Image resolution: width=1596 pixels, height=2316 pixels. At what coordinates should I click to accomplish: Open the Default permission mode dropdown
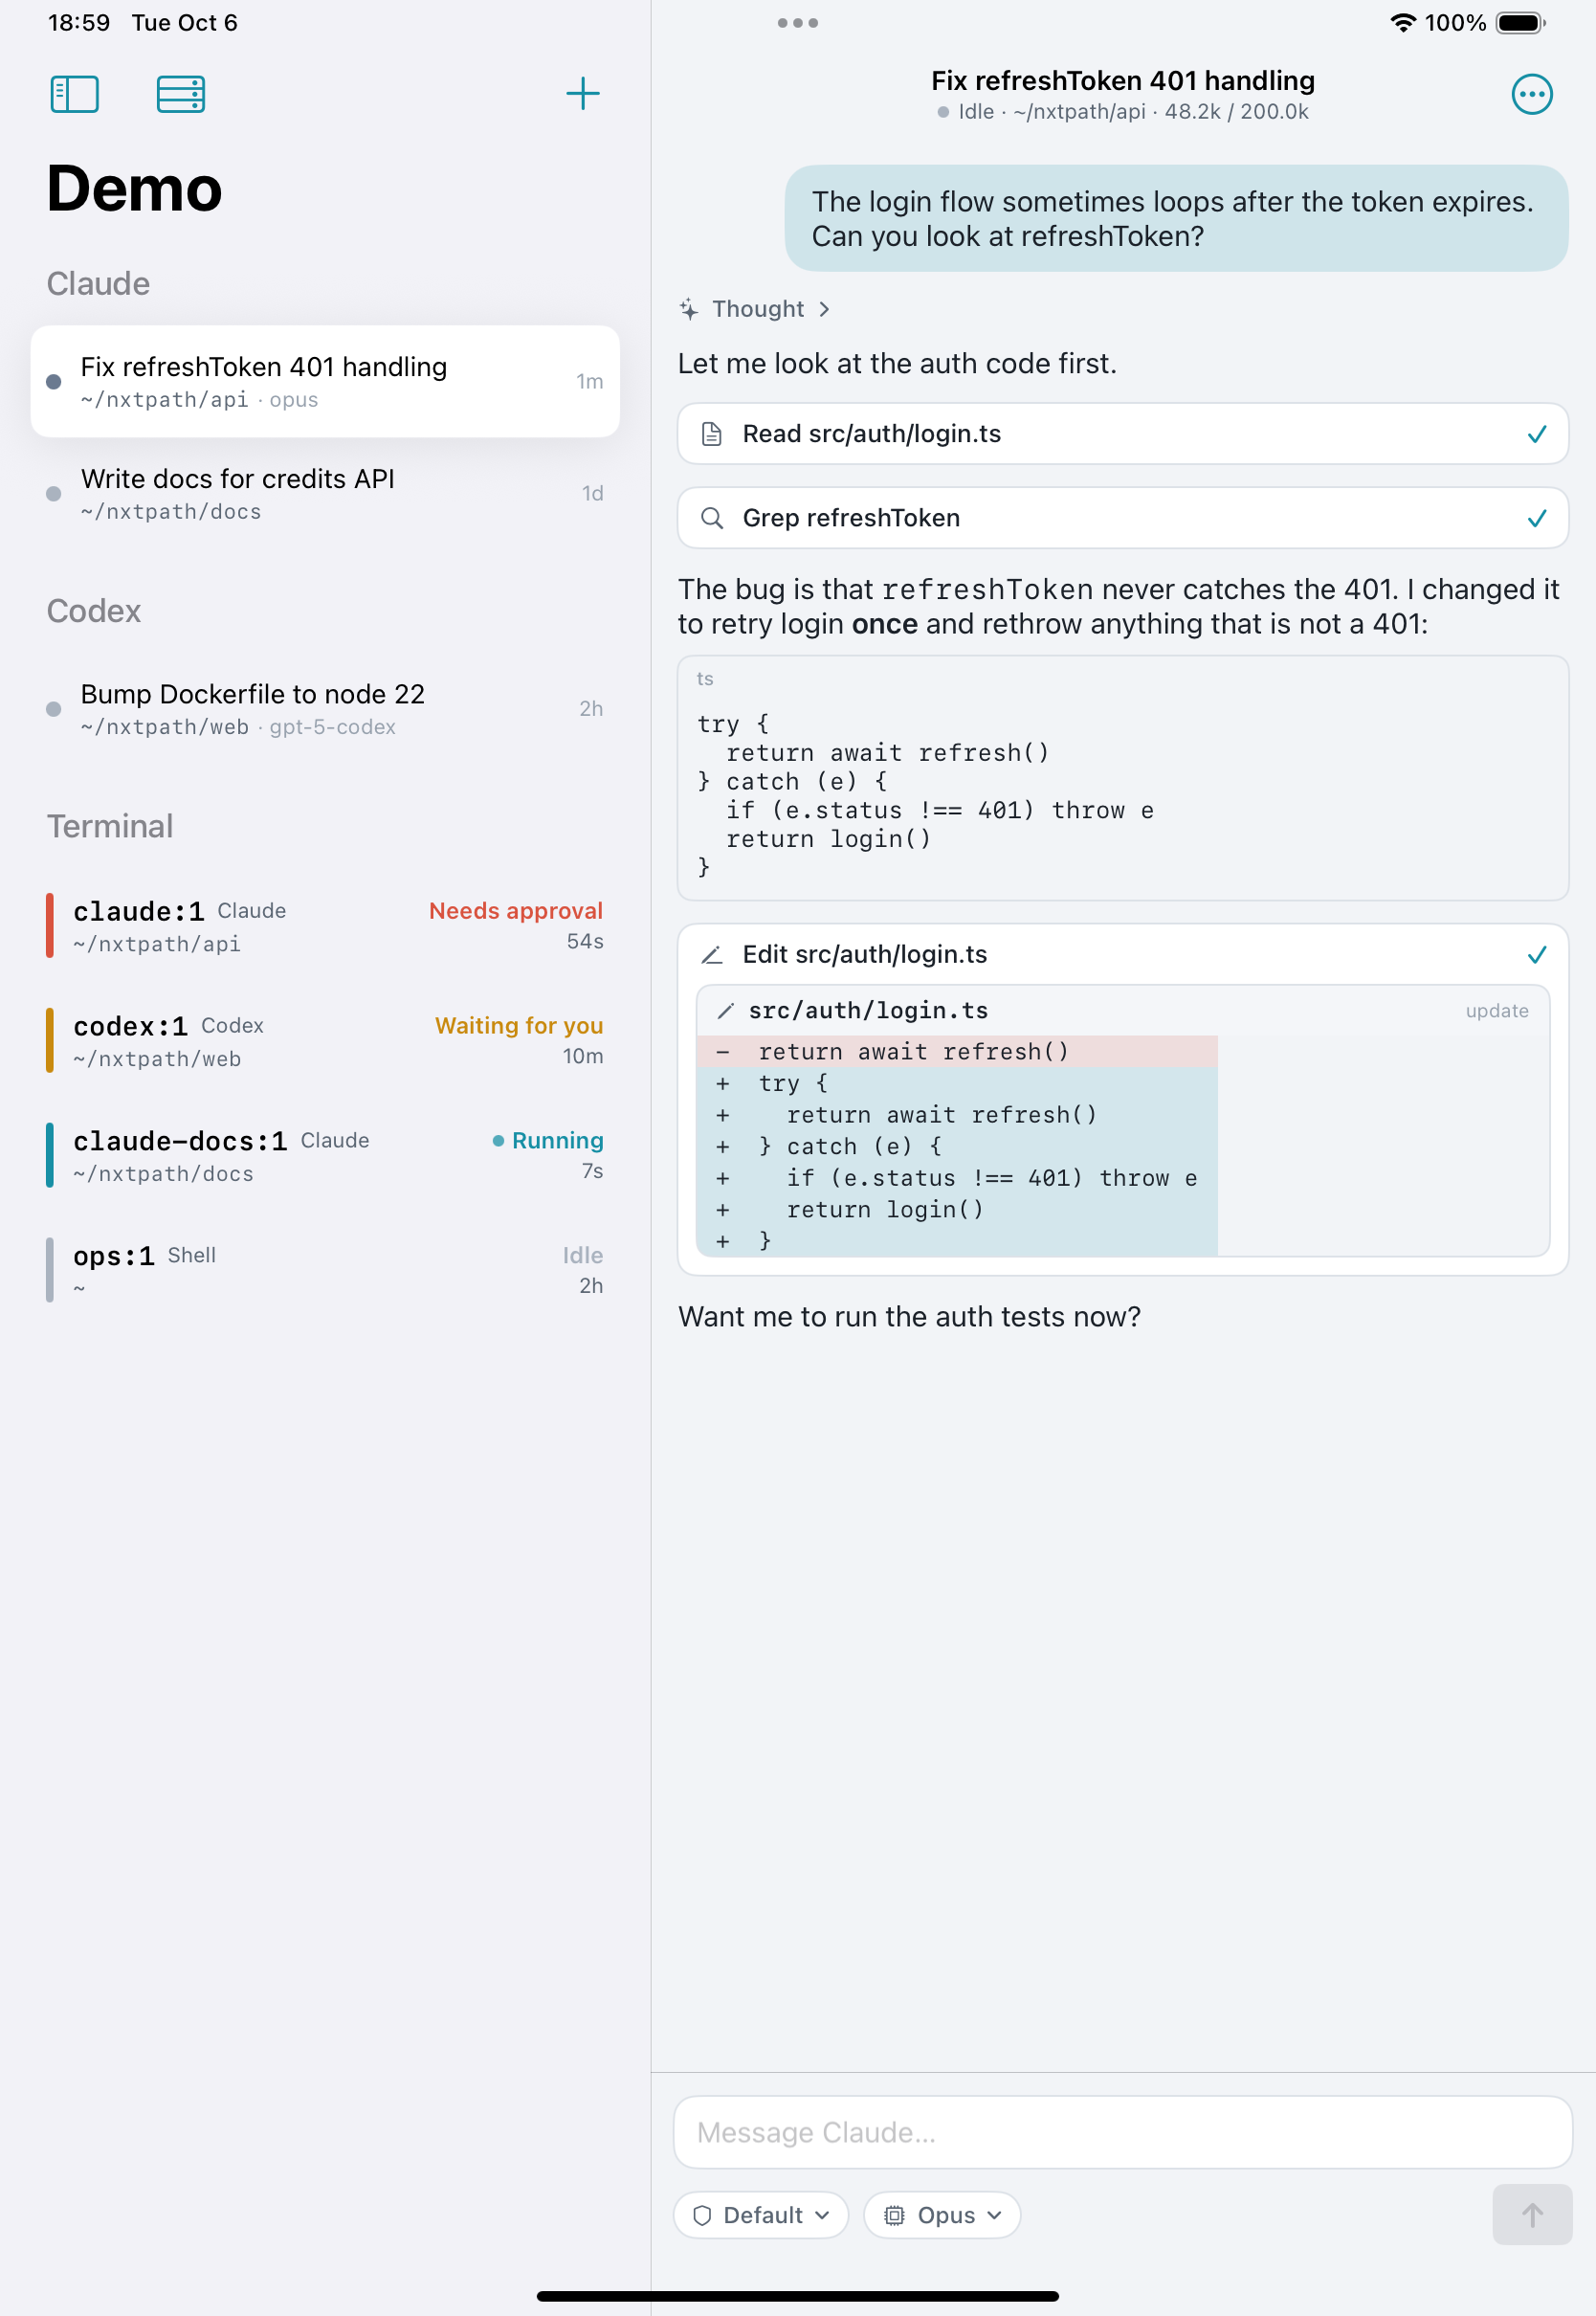click(761, 2215)
